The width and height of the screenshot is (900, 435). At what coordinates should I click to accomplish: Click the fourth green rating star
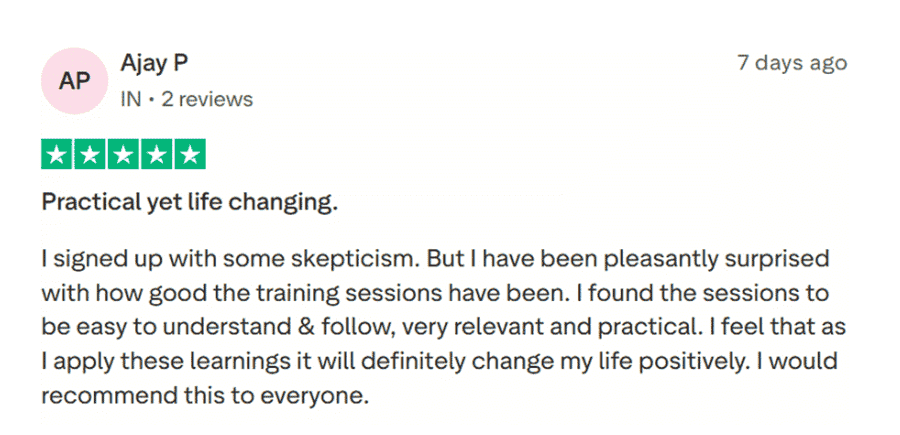coord(156,155)
